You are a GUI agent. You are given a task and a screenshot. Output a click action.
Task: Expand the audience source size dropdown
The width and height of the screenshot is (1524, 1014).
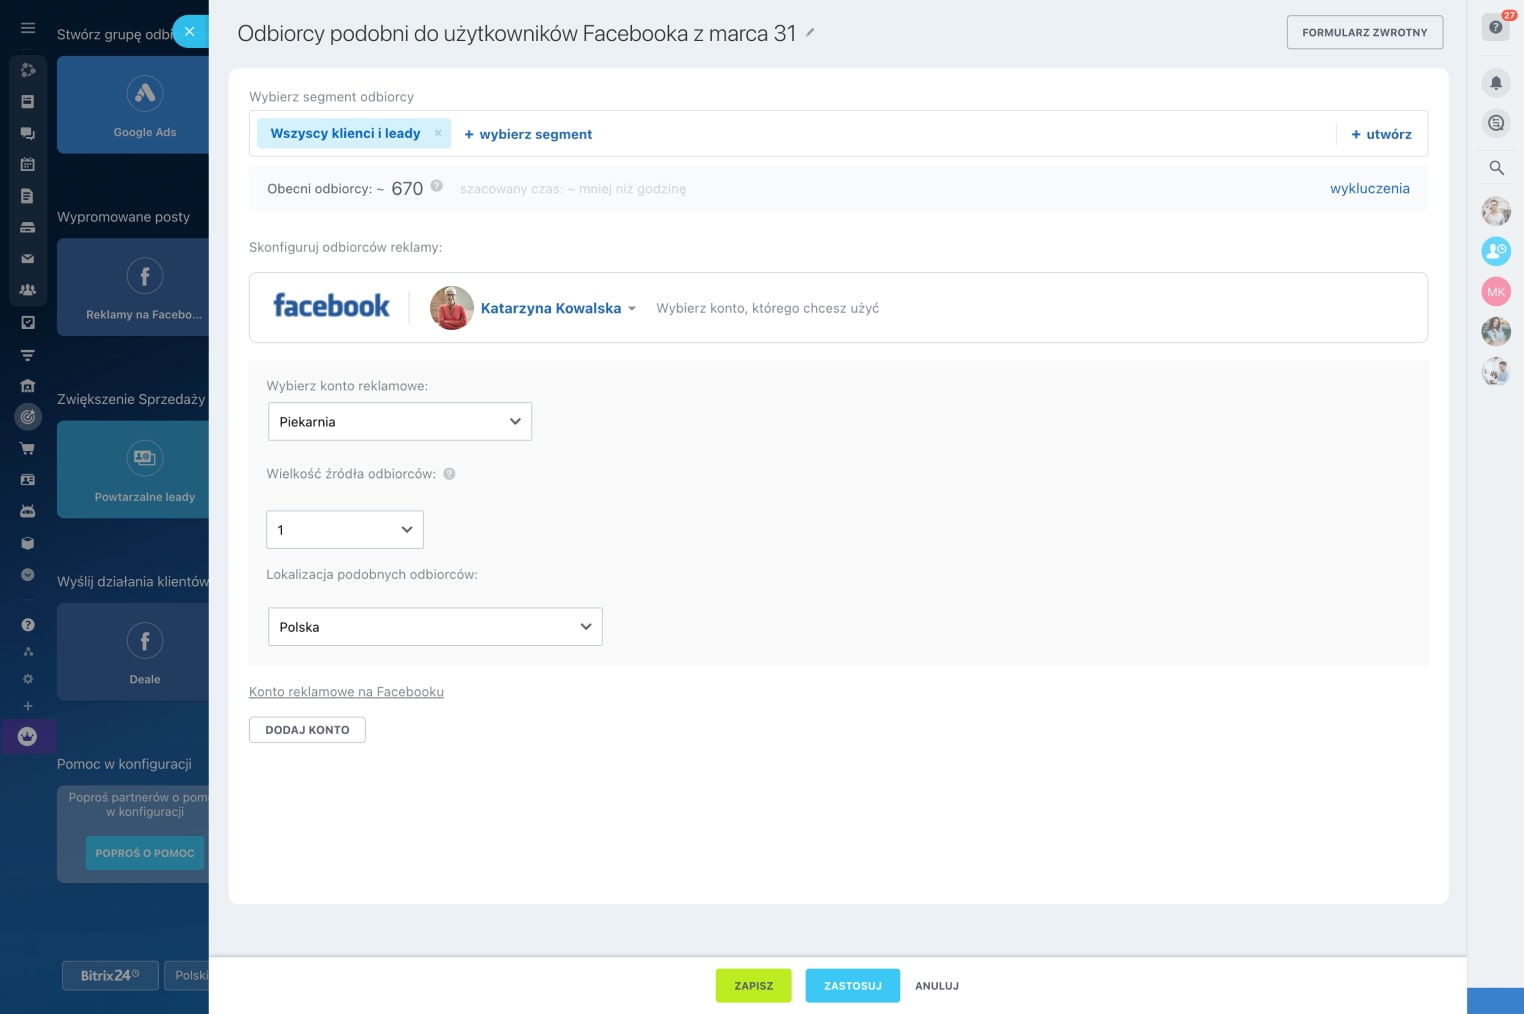(x=345, y=530)
